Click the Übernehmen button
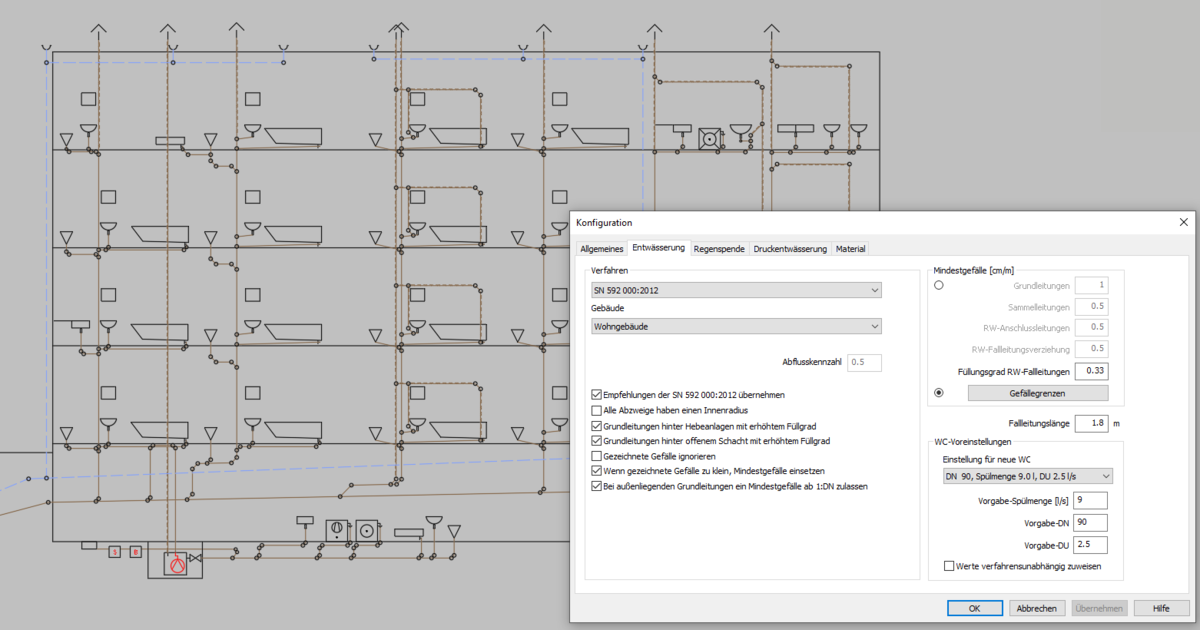Image resolution: width=1200 pixels, height=630 pixels. [1100, 608]
